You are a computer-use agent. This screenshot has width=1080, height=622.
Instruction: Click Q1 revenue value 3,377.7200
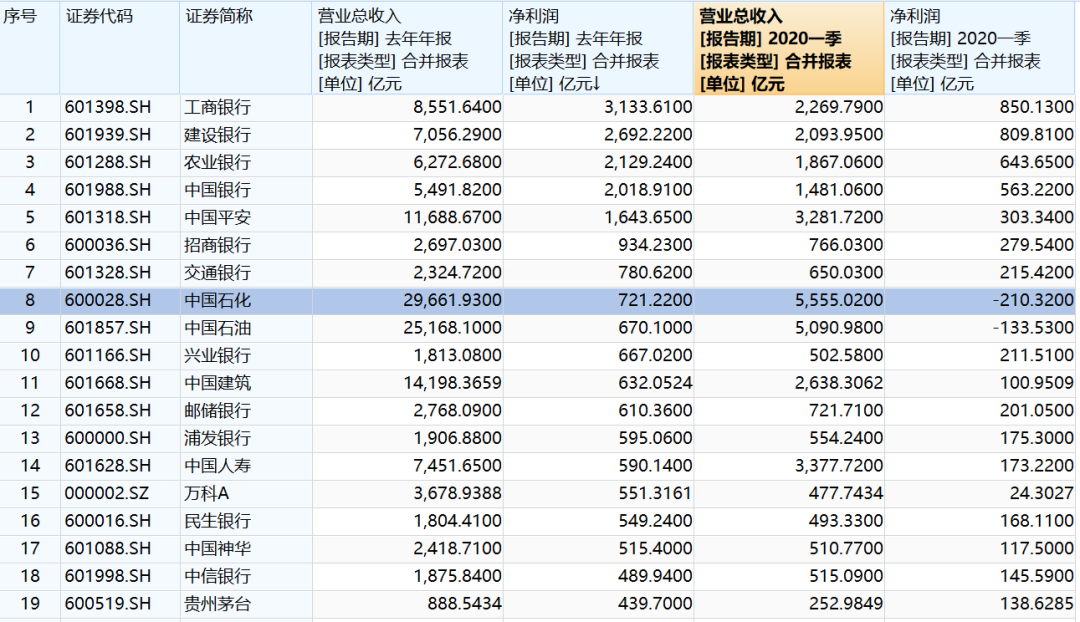coord(839,466)
